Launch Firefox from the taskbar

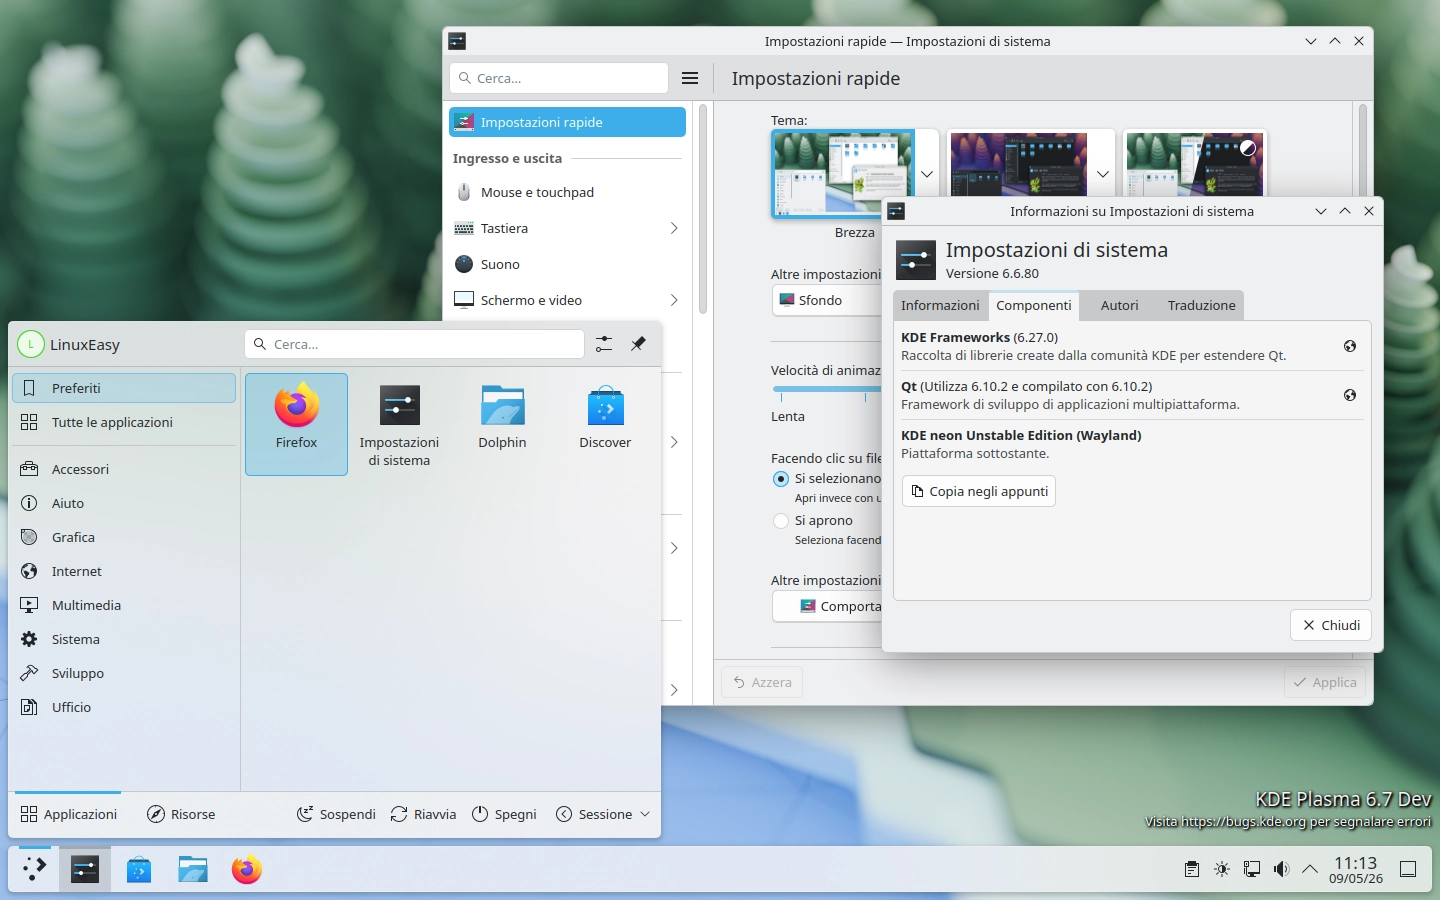pos(247,869)
